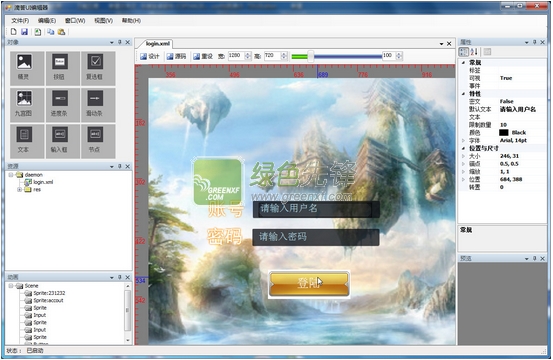
Task: Collapse the daemon folder in resources
Action: (x=11, y=175)
